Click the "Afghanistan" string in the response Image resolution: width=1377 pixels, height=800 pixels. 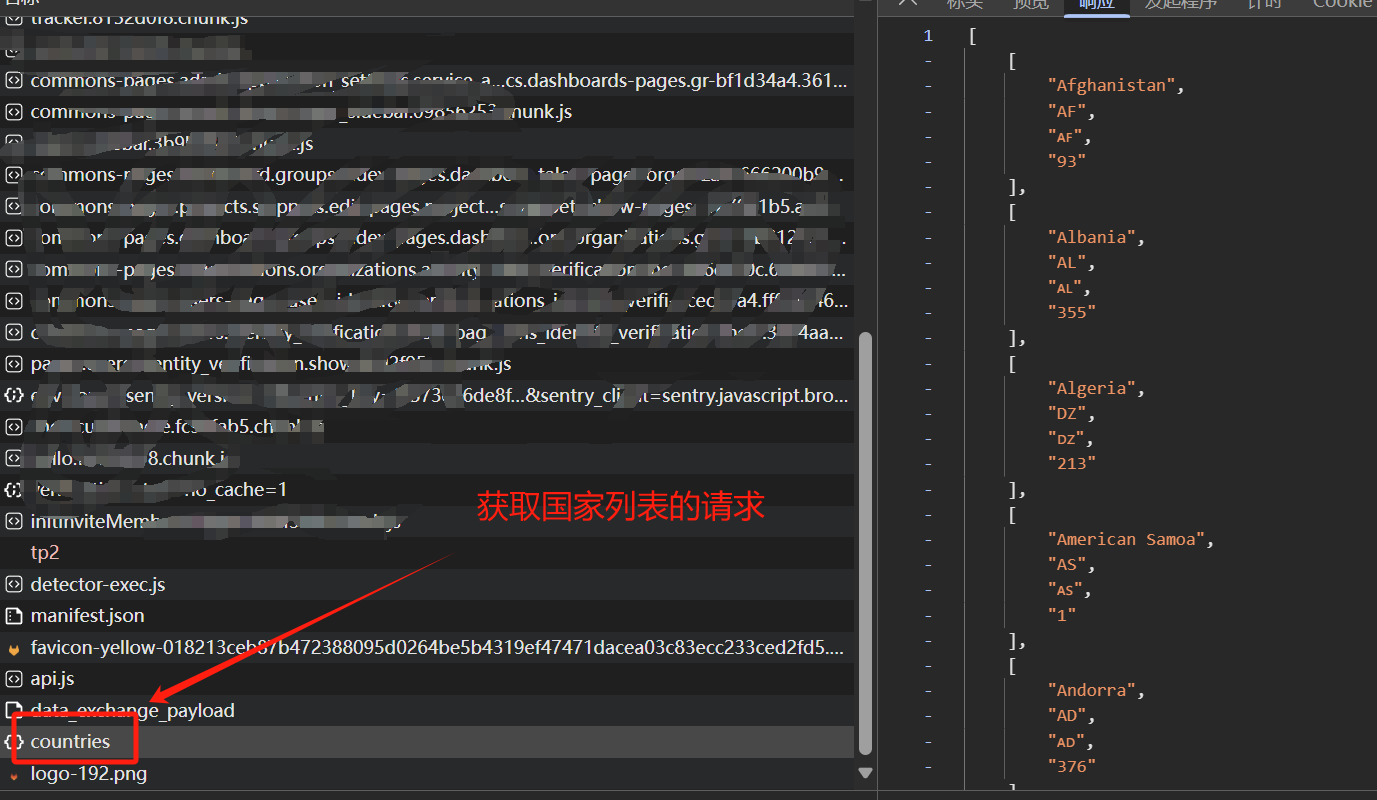point(1111,86)
